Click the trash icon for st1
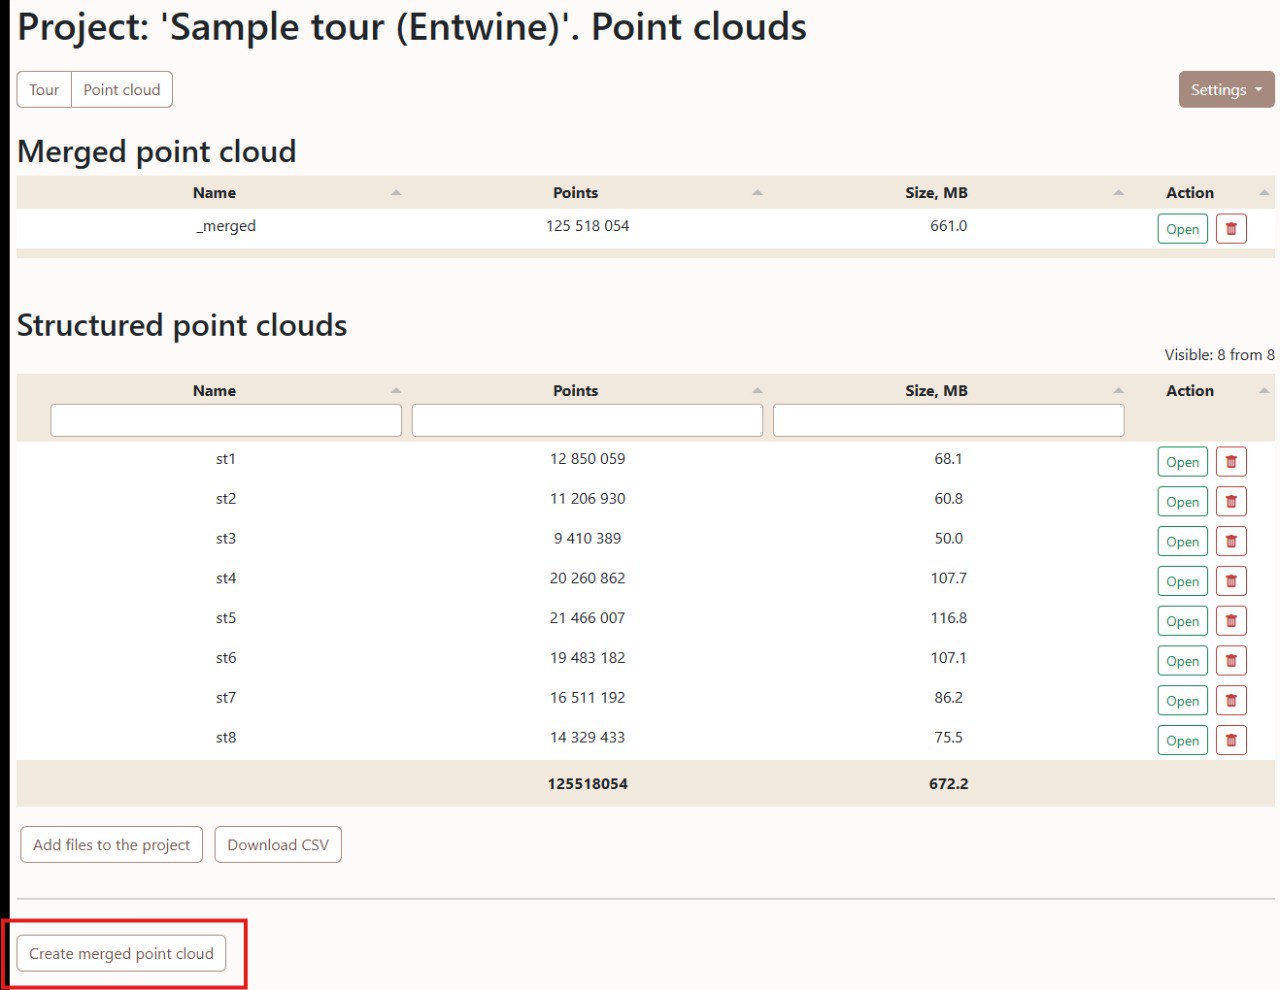 click(x=1231, y=462)
